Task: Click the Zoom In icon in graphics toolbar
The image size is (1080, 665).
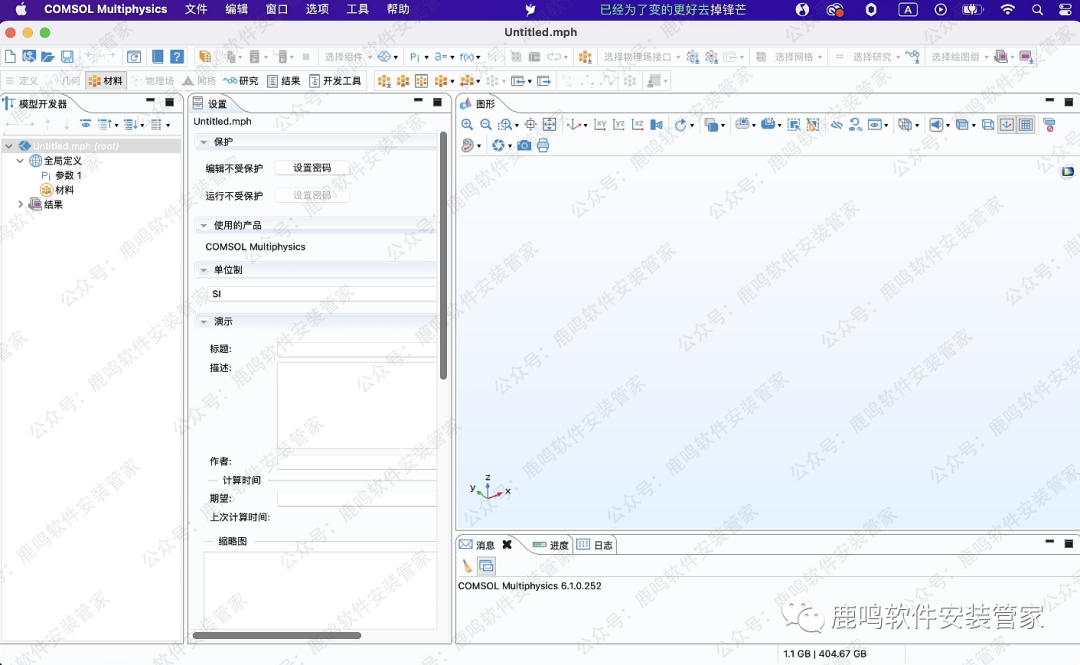Action: pos(467,125)
